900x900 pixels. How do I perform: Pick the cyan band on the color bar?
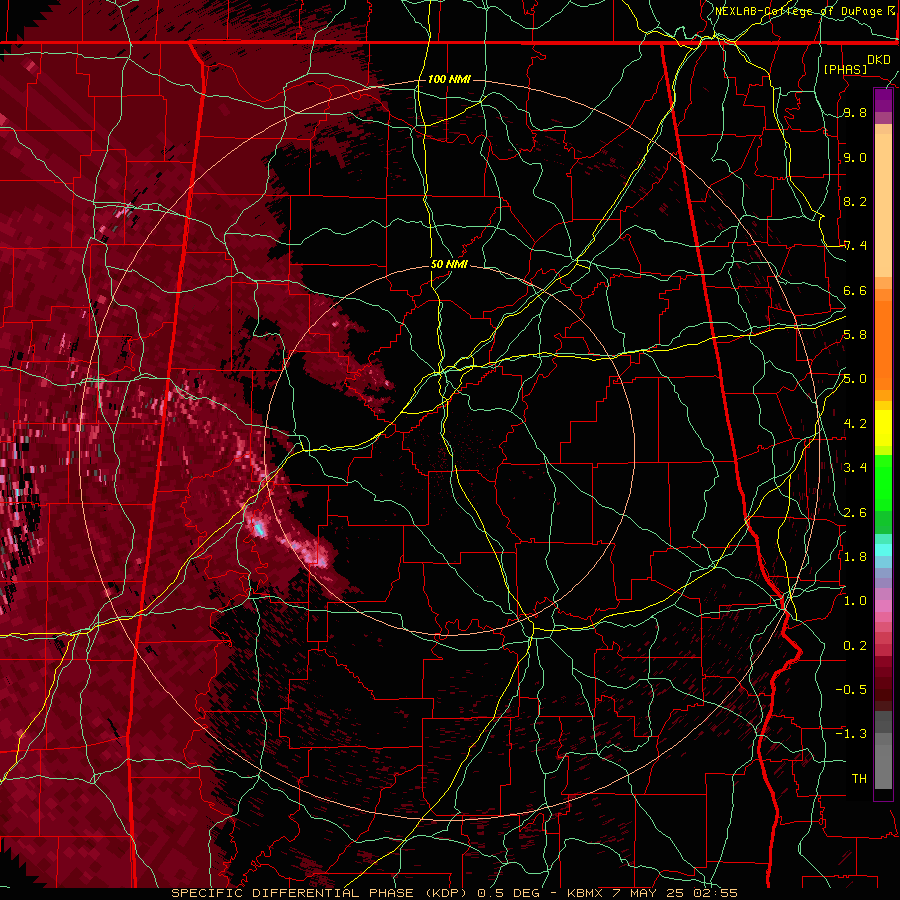(883, 550)
